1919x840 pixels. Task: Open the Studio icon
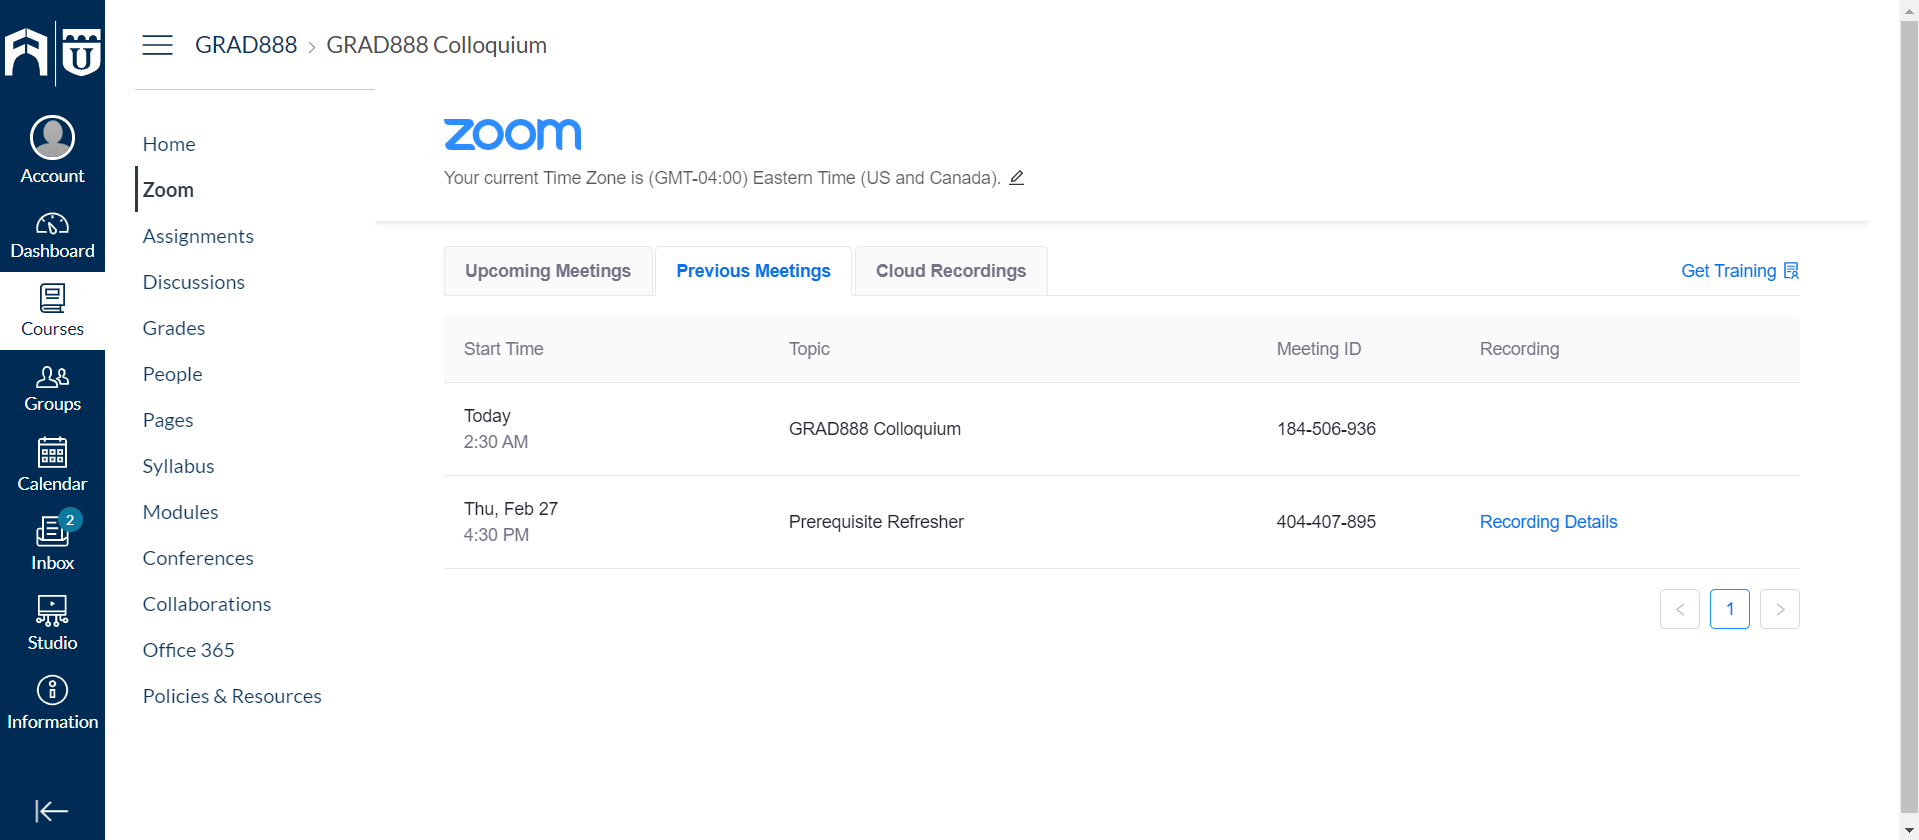pyautogui.click(x=52, y=611)
